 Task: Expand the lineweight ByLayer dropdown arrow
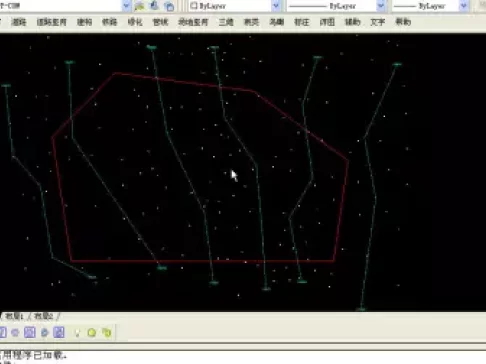pyautogui.click(x=464, y=6)
